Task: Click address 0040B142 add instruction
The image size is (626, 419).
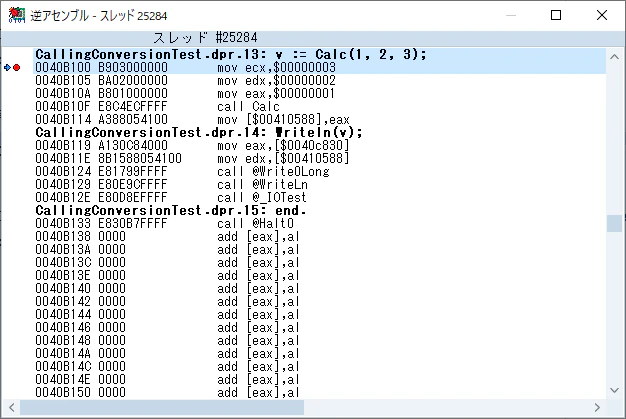Action: (319, 301)
